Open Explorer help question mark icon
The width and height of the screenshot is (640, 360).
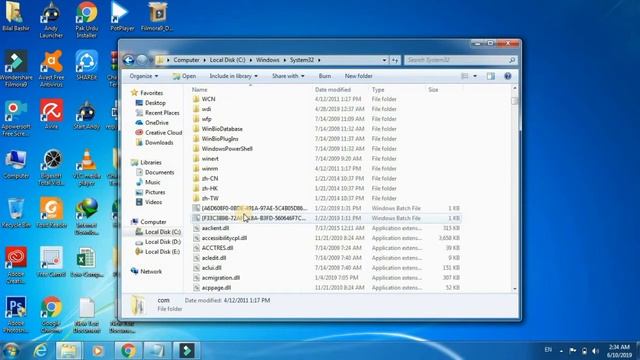click(508, 76)
